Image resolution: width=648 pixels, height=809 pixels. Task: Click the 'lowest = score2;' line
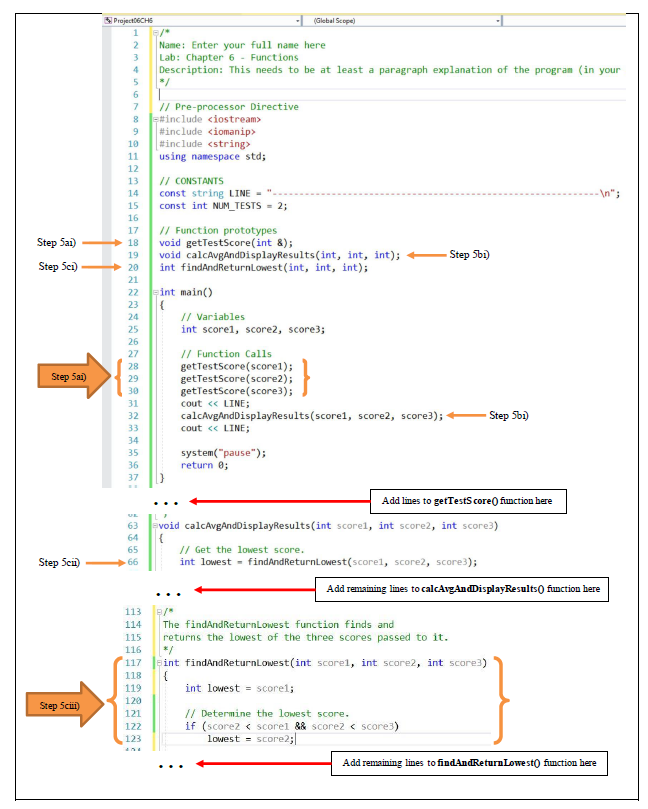pos(251,739)
